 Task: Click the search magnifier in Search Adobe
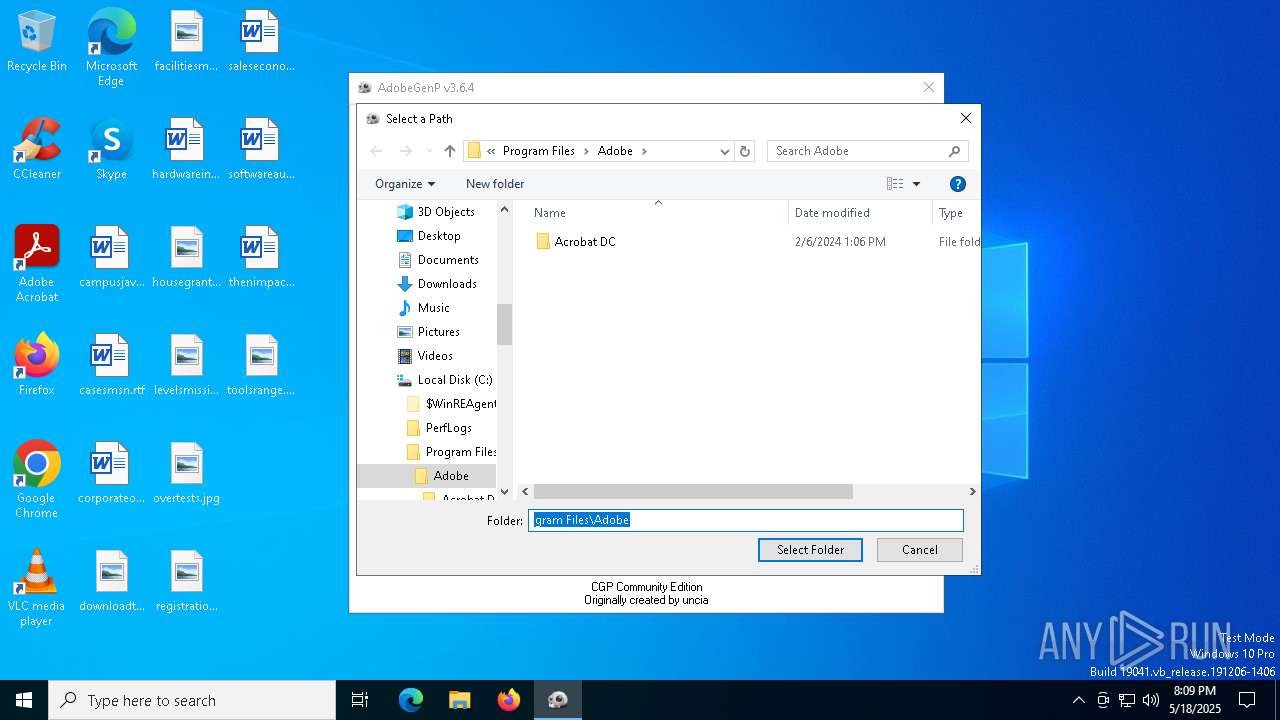[954, 151]
